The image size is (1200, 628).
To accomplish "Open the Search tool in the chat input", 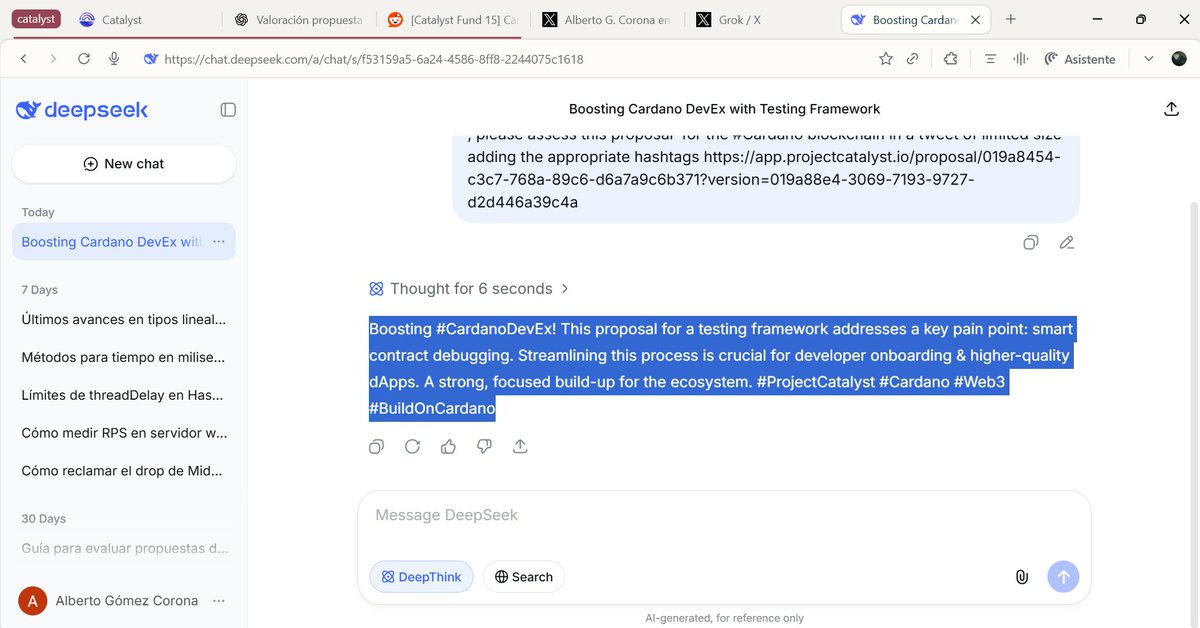I will [523, 576].
